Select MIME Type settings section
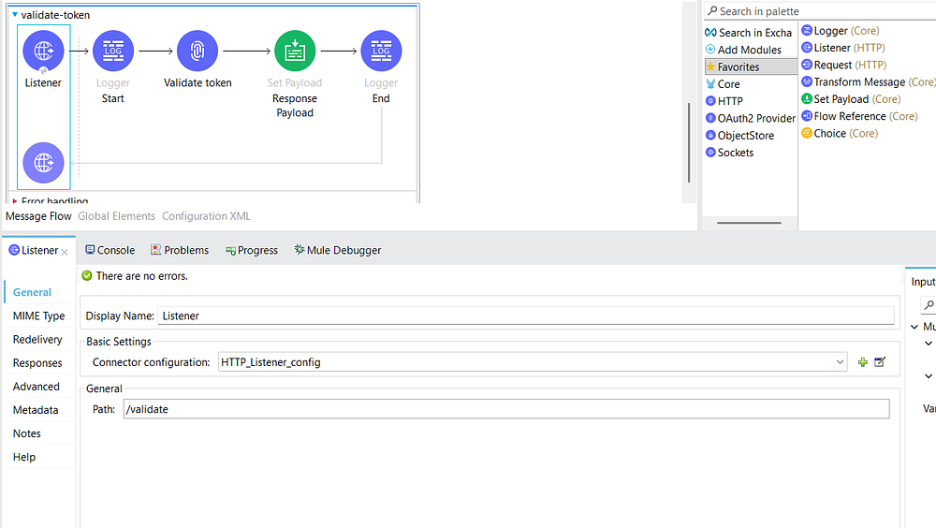Image resolution: width=936 pixels, height=528 pixels. pyautogui.click(x=39, y=316)
